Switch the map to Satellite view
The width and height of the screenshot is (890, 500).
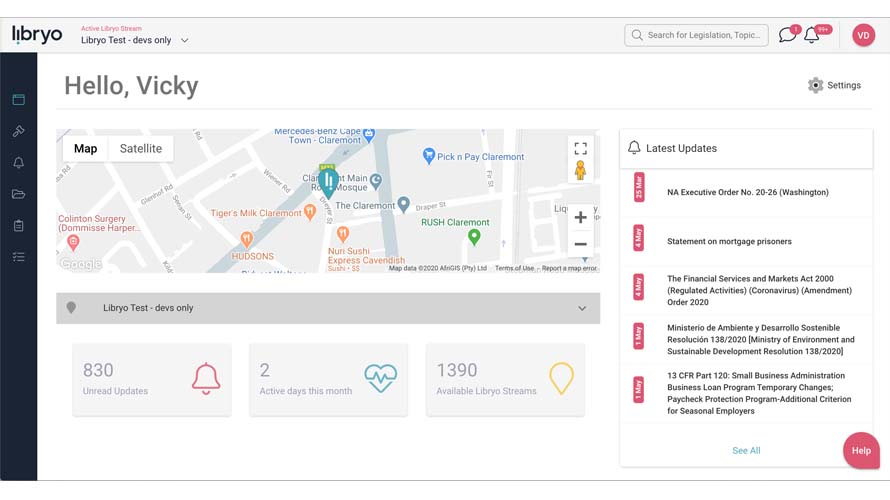141,149
